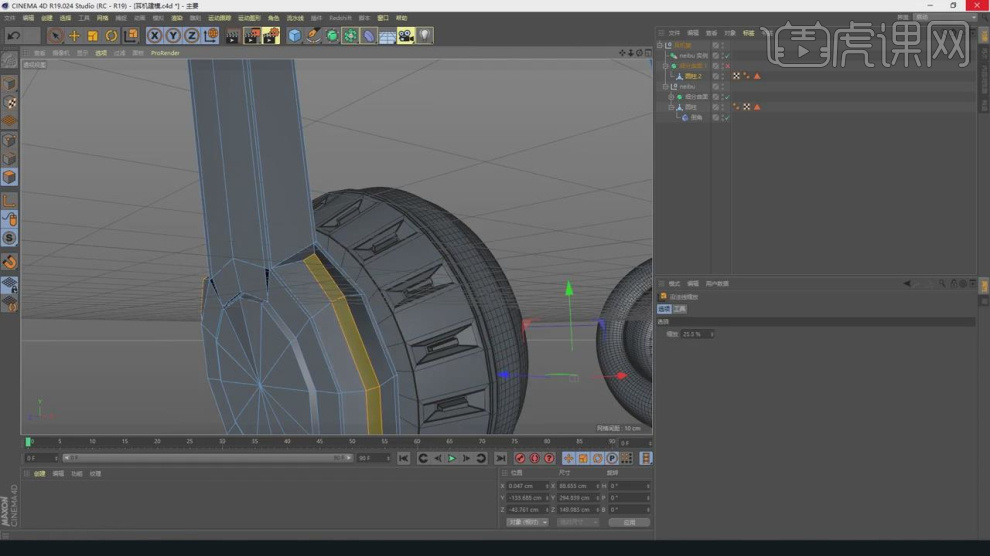Open the Floor/grid scene object icon
This screenshot has width=990, height=556.
(386, 36)
